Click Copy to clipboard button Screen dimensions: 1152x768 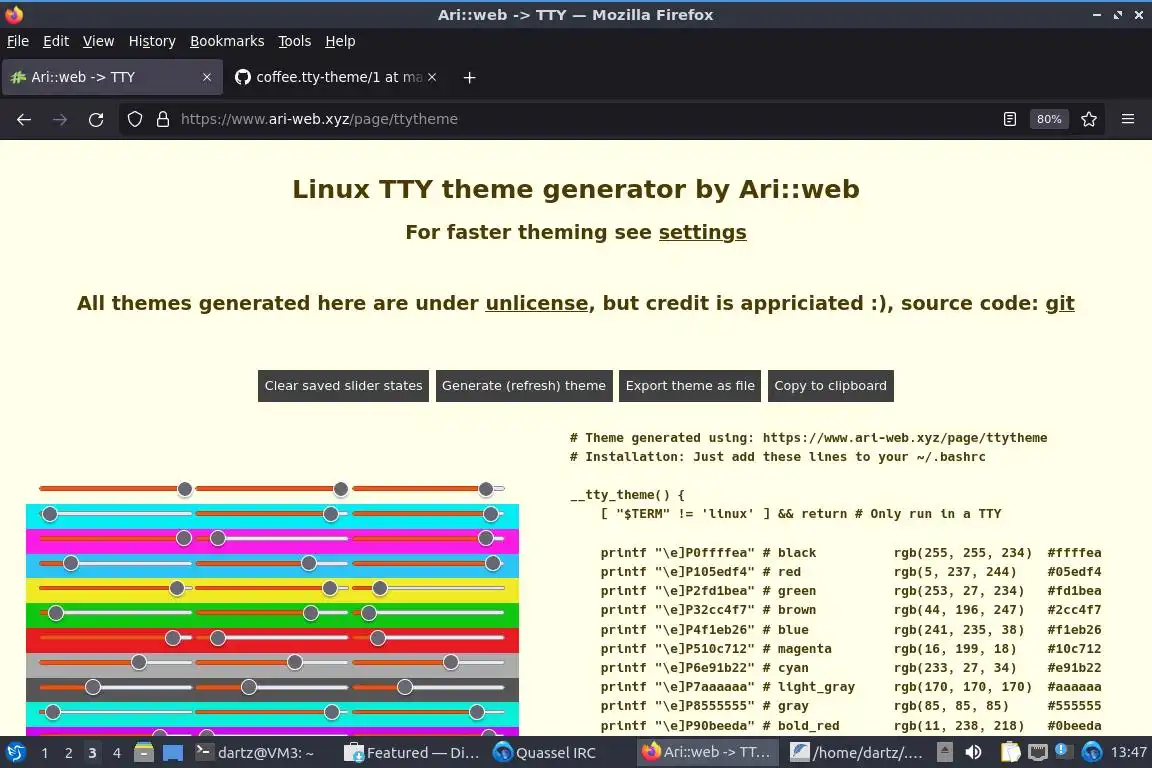830,386
